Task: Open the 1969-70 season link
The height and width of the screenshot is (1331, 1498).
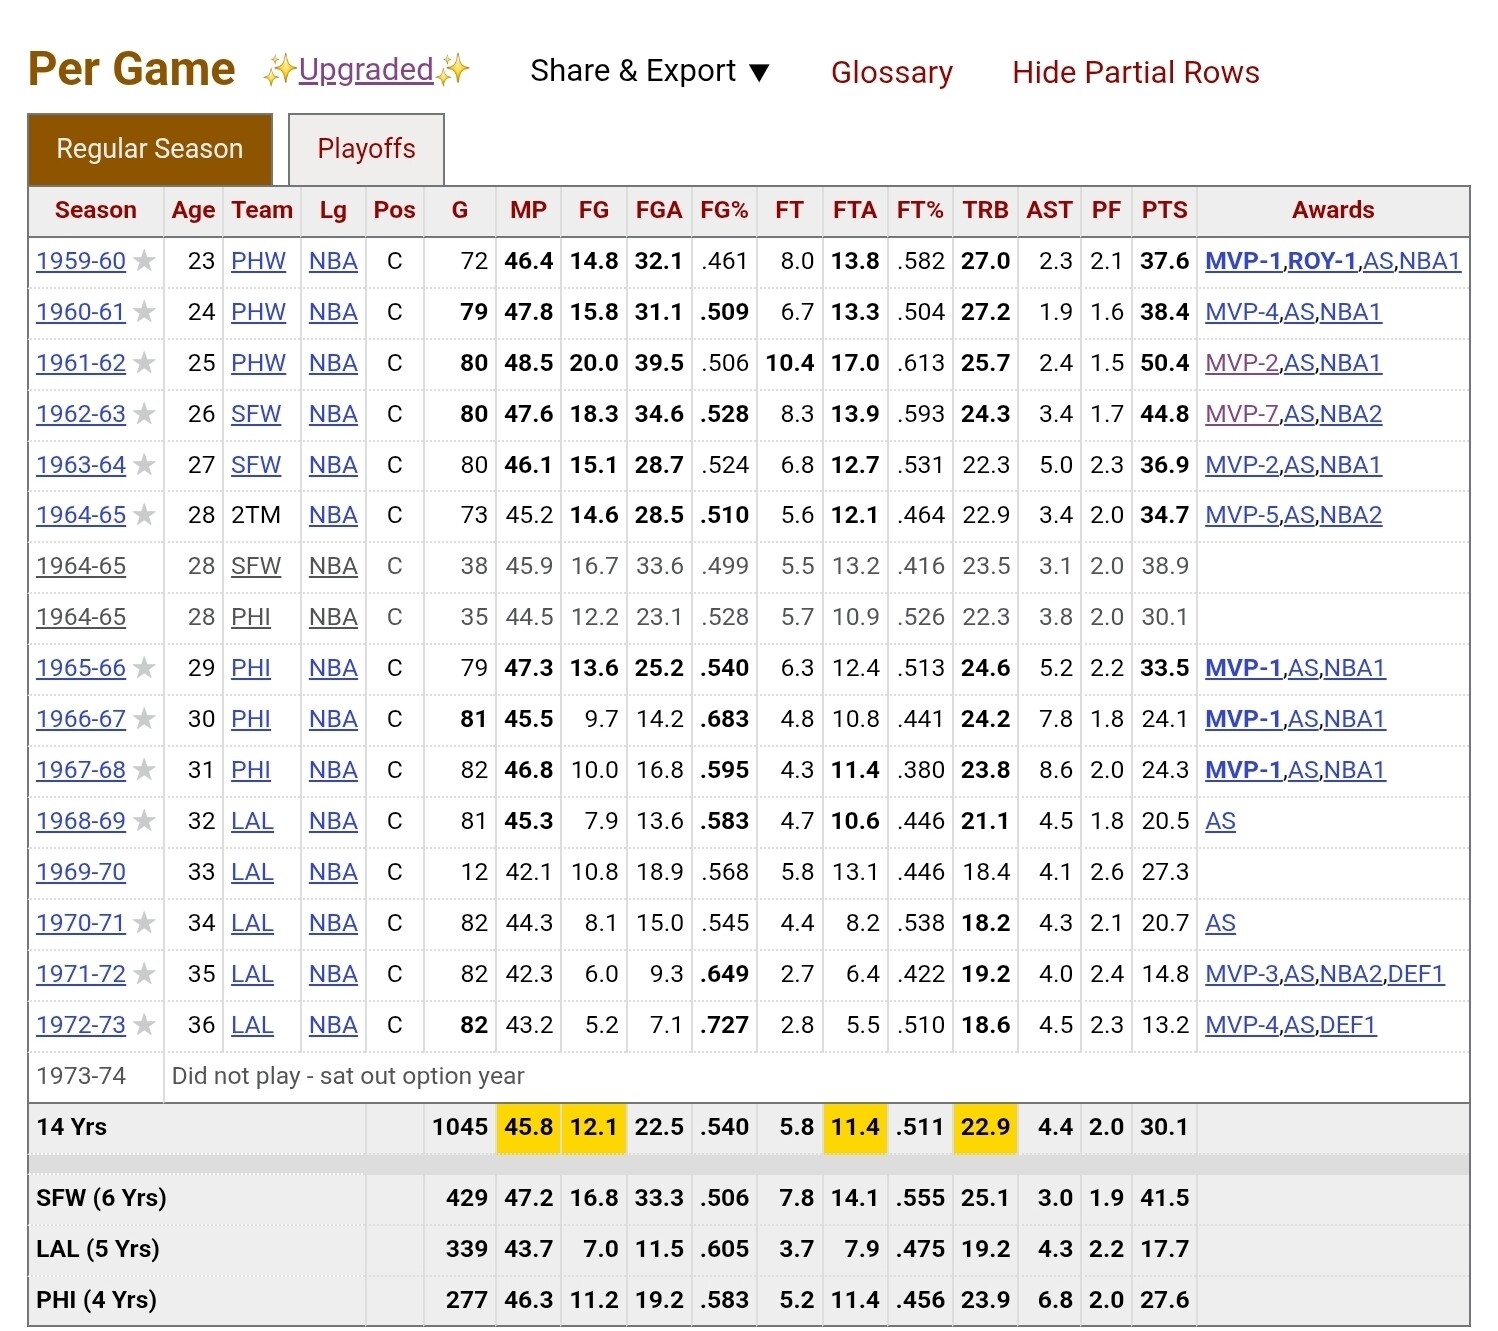Action: click(81, 872)
